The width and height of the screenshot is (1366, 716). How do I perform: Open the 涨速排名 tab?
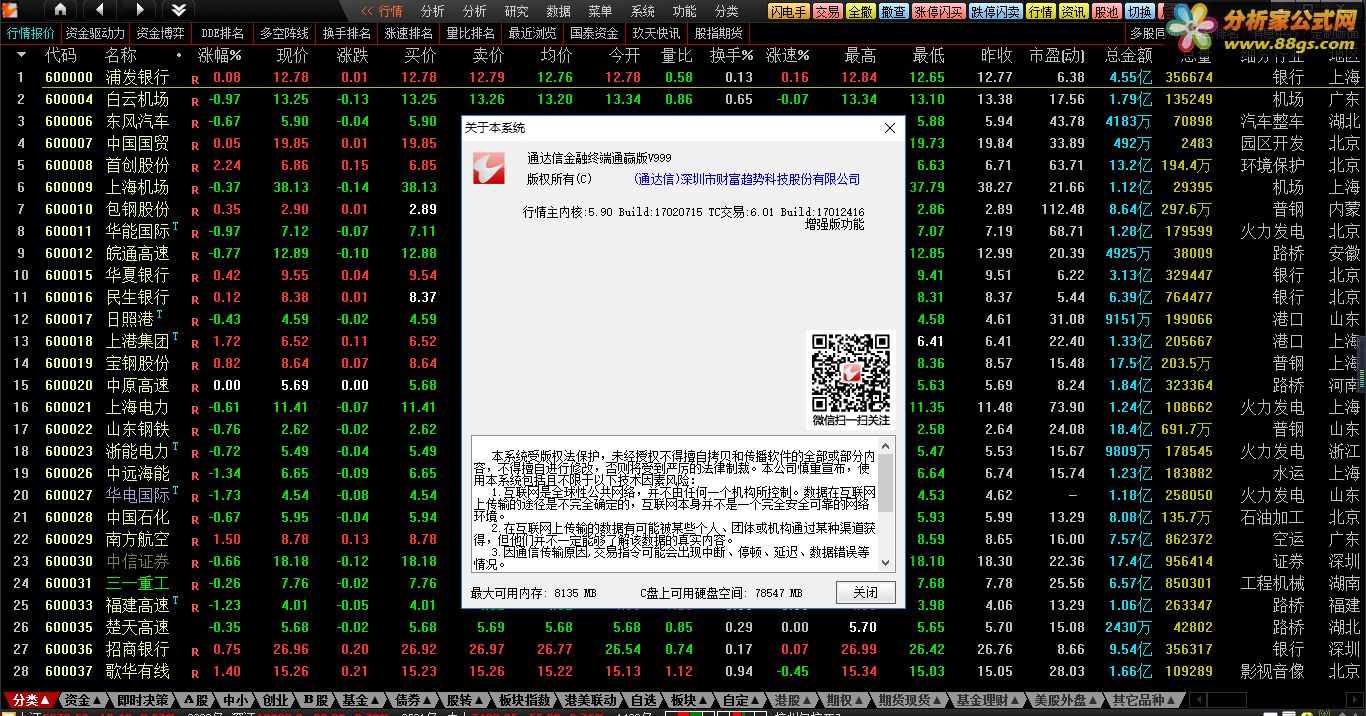[x=409, y=33]
